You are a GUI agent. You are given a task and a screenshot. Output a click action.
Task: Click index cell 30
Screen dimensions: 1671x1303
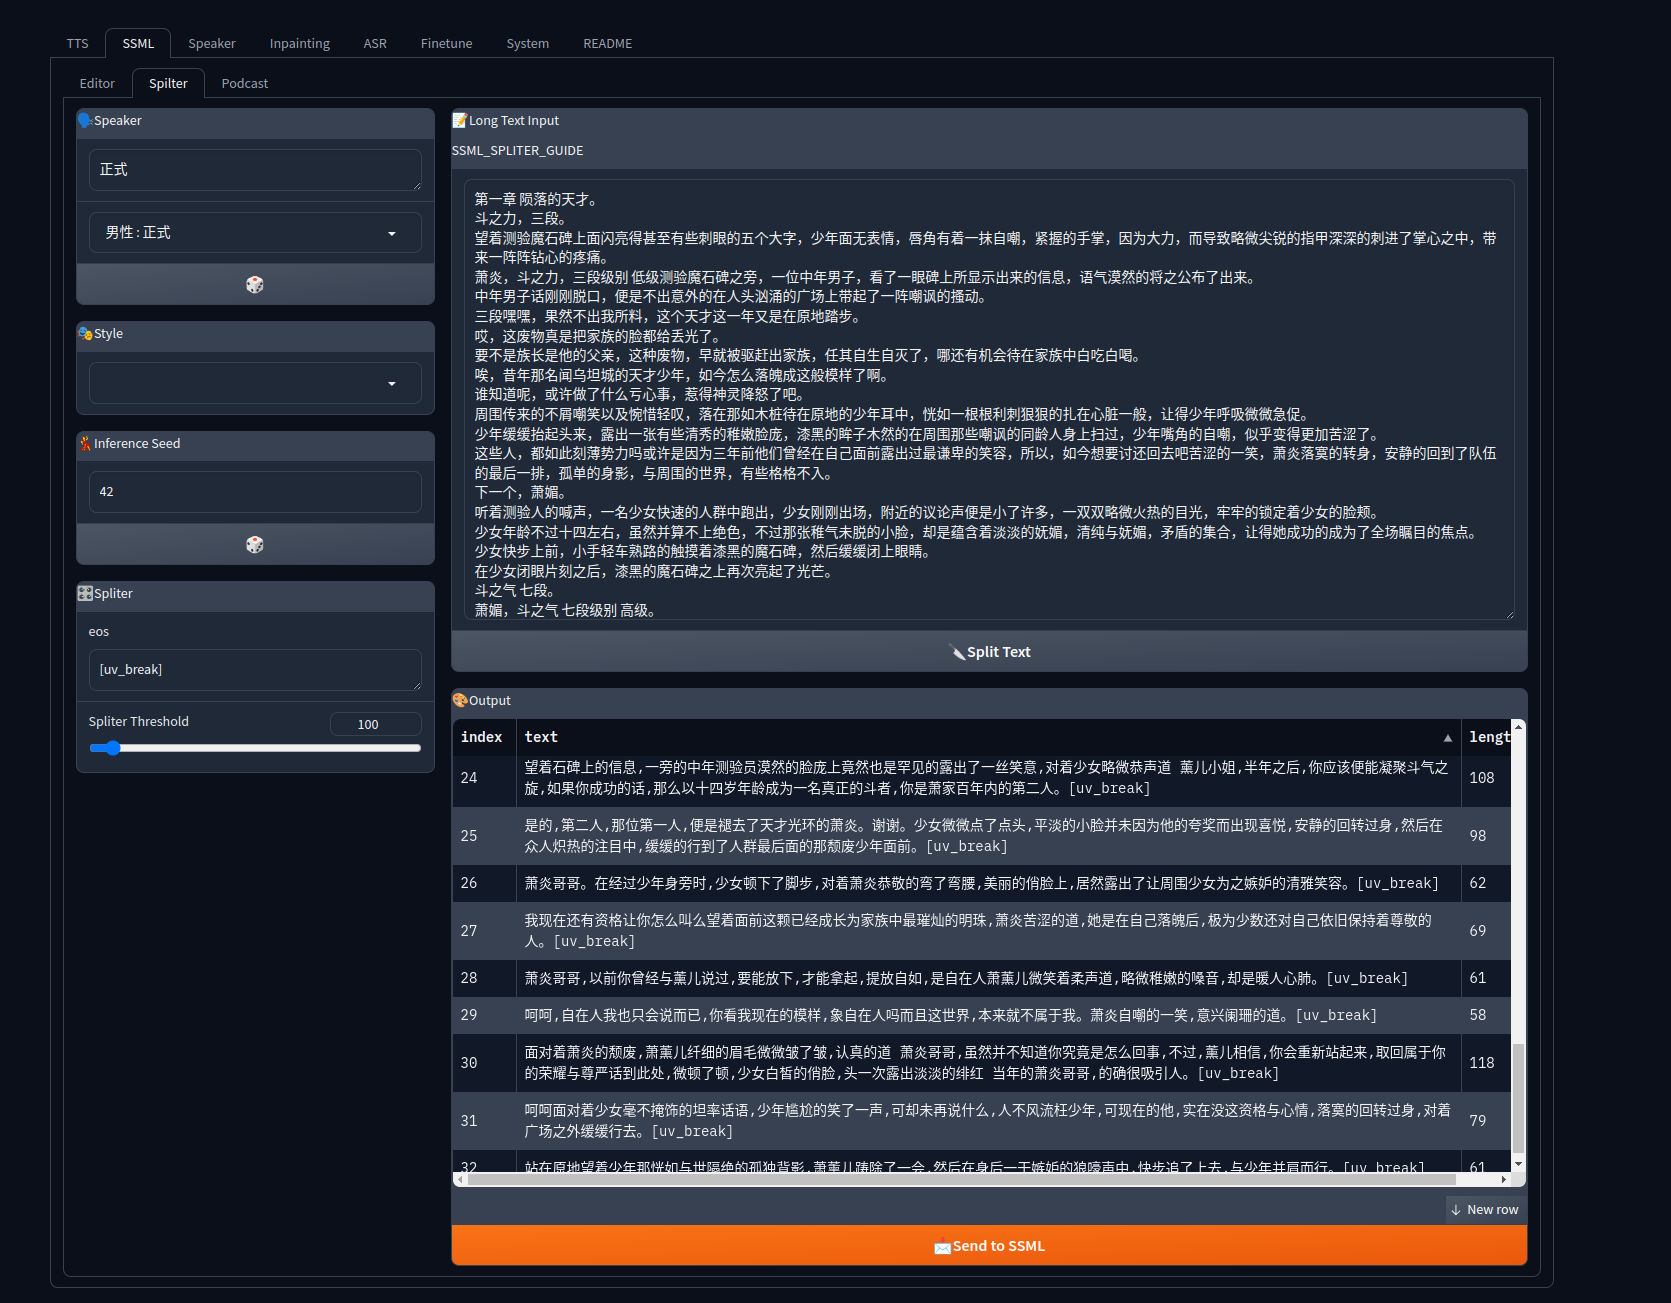(484, 1063)
